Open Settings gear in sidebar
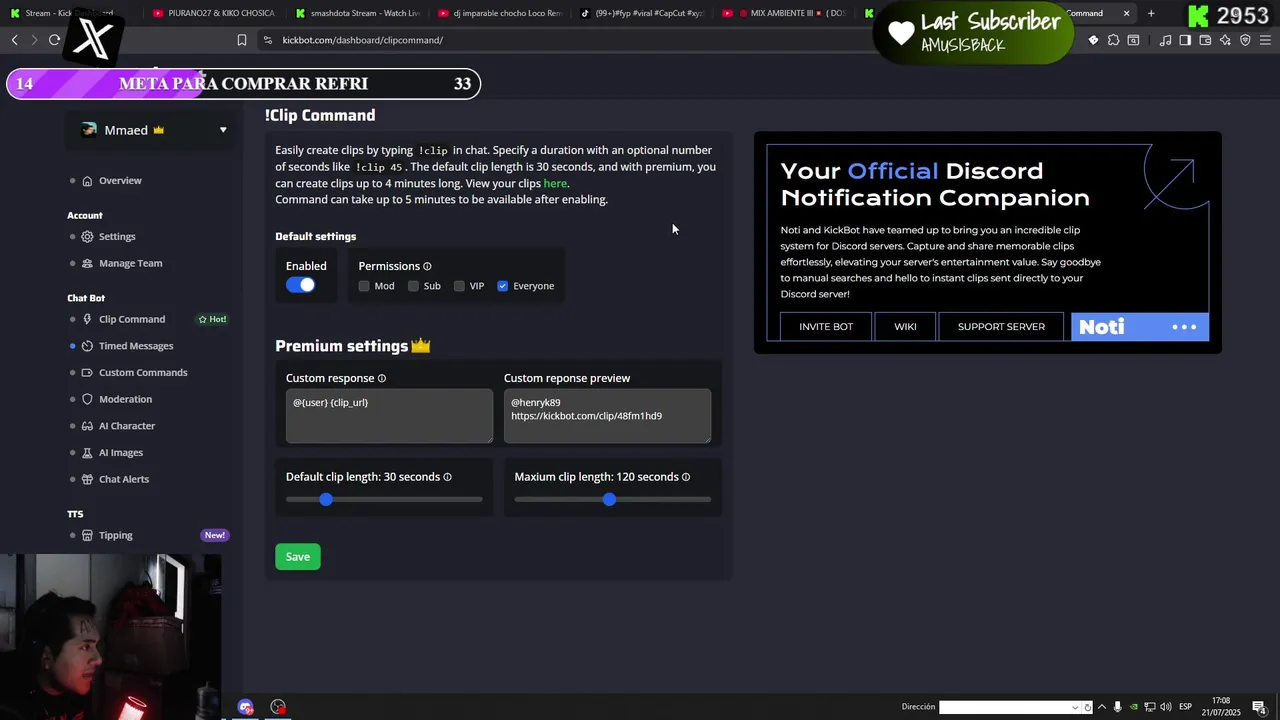Viewport: 1280px width, 720px height. [x=88, y=237]
